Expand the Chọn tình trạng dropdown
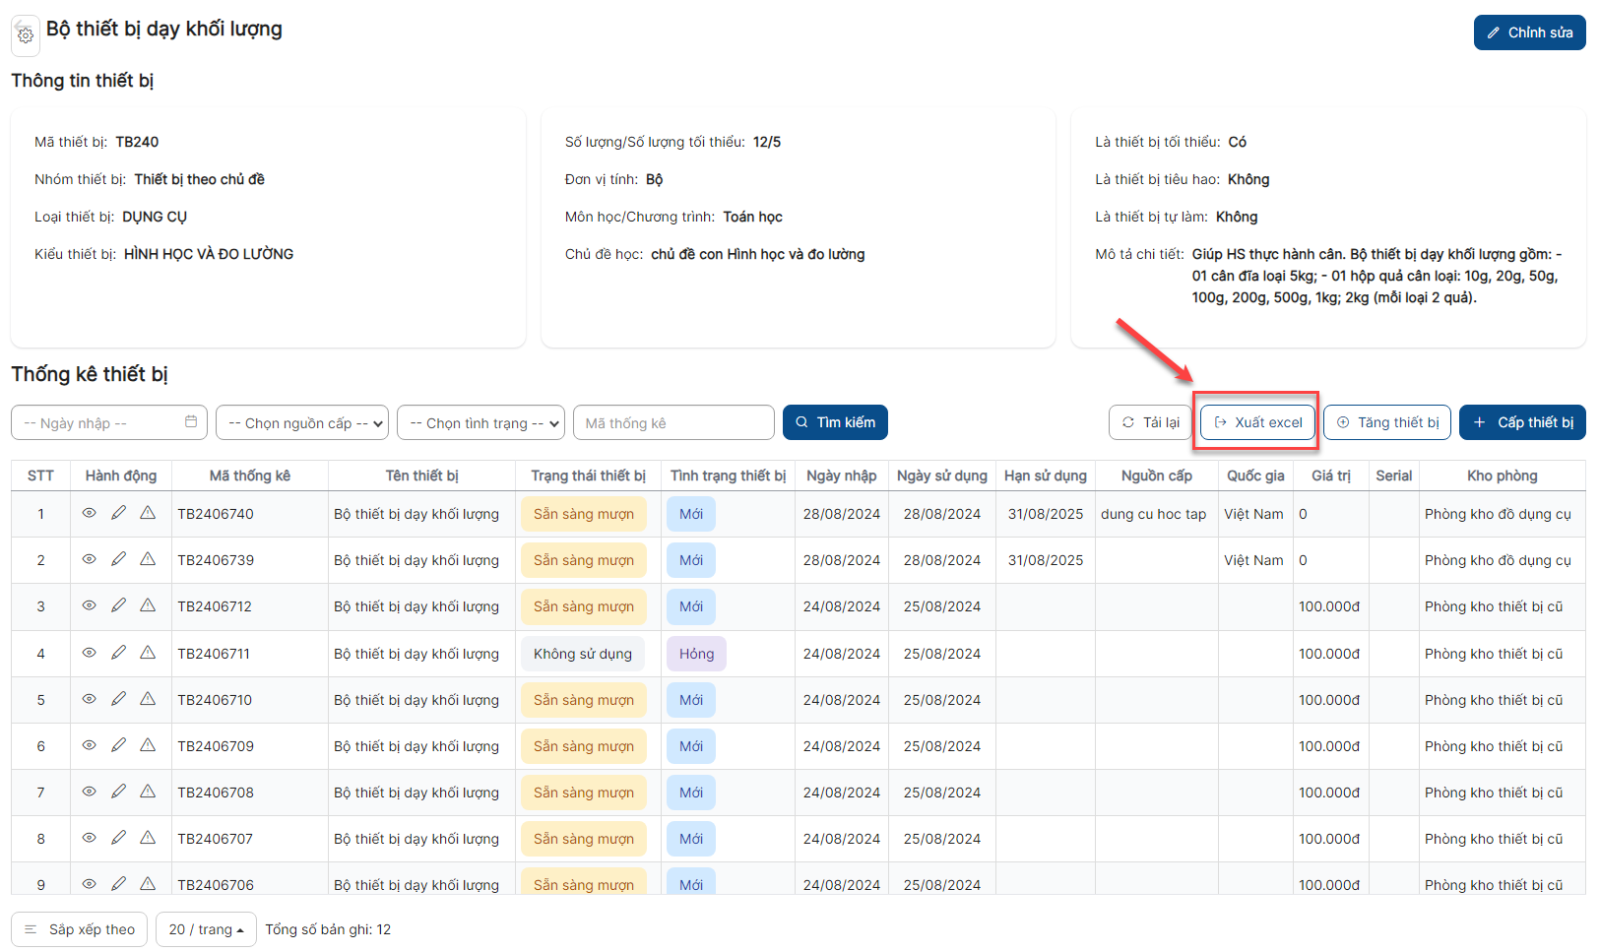Viewport: 1600px width, 952px height. pyautogui.click(x=481, y=423)
